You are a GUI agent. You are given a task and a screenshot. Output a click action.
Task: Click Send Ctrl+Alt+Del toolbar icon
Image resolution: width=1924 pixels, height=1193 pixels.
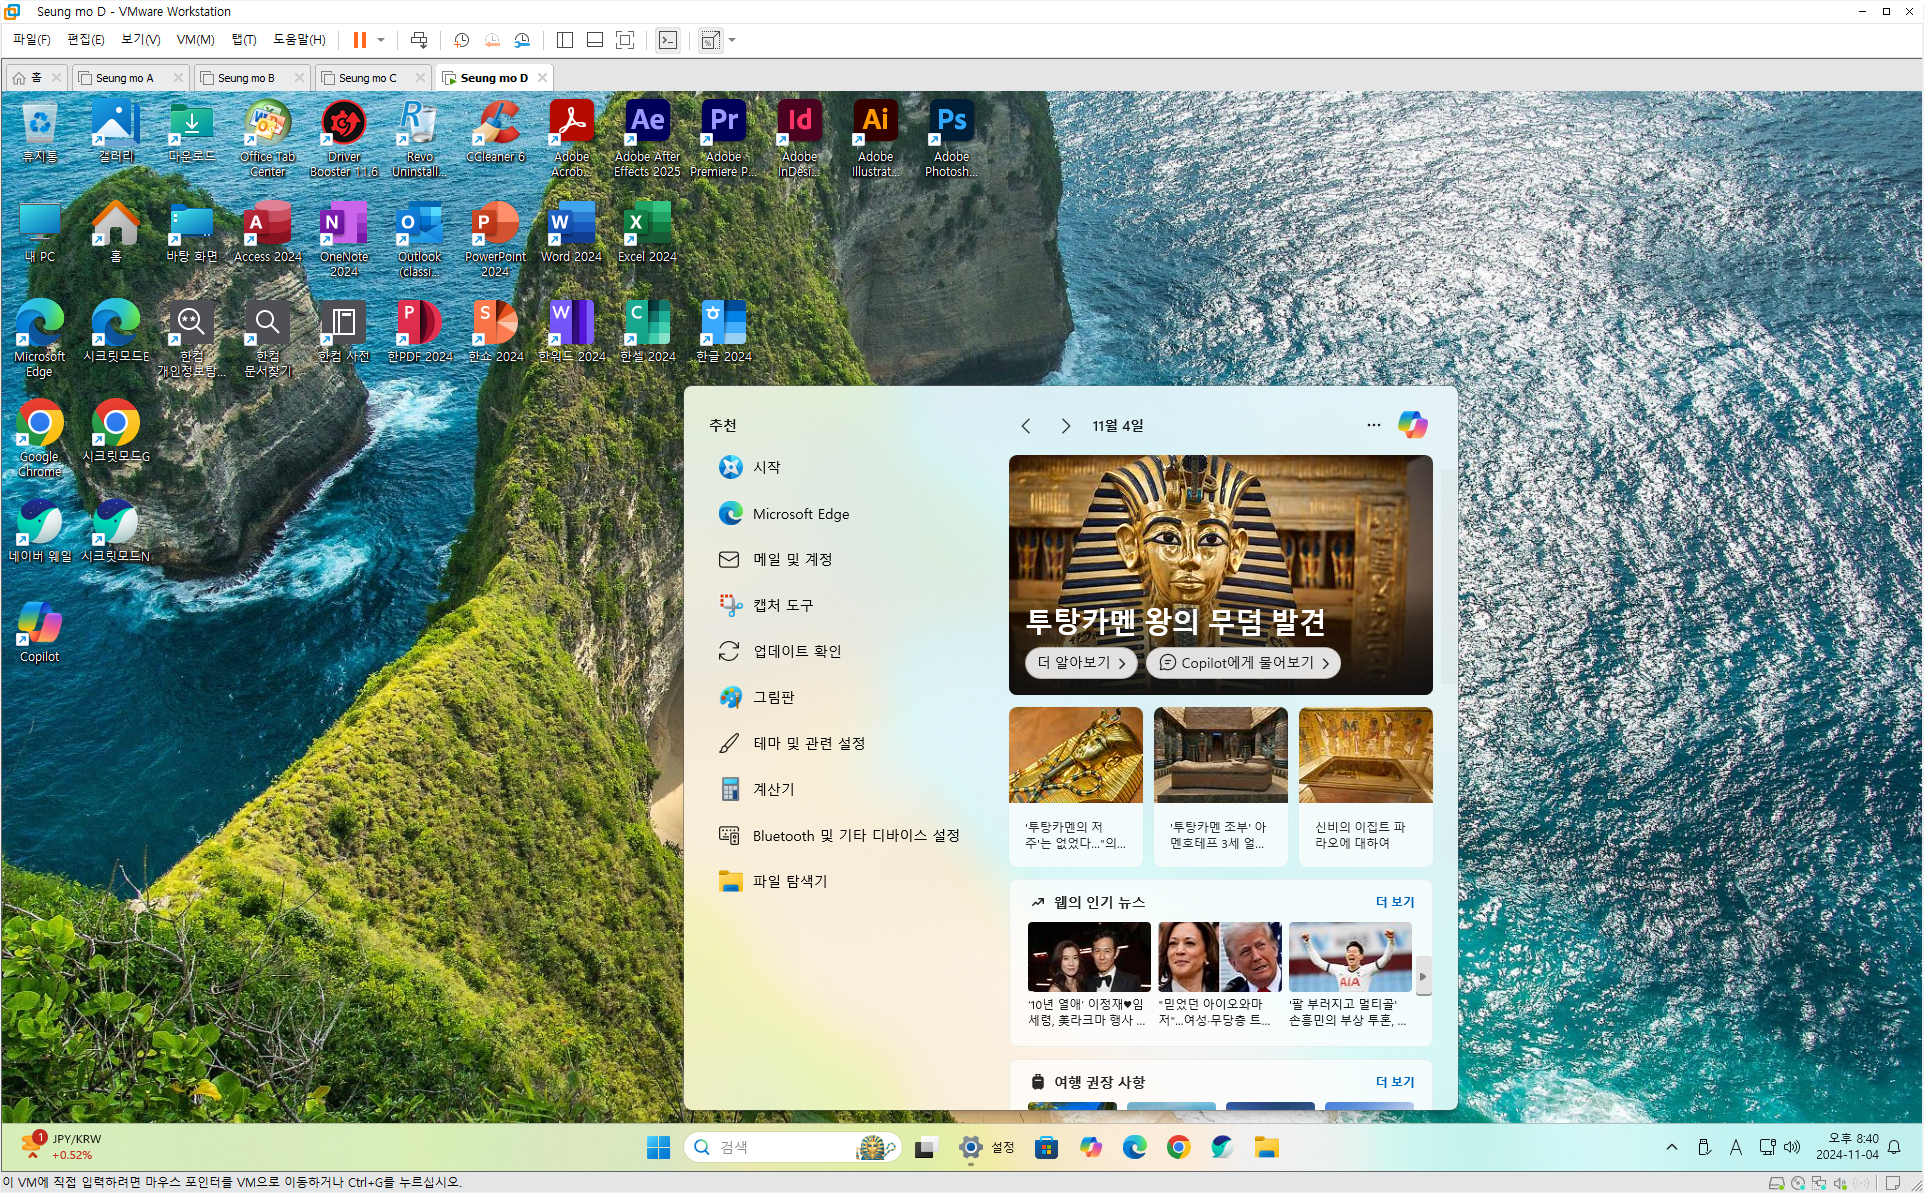pyautogui.click(x=419, y=40)
